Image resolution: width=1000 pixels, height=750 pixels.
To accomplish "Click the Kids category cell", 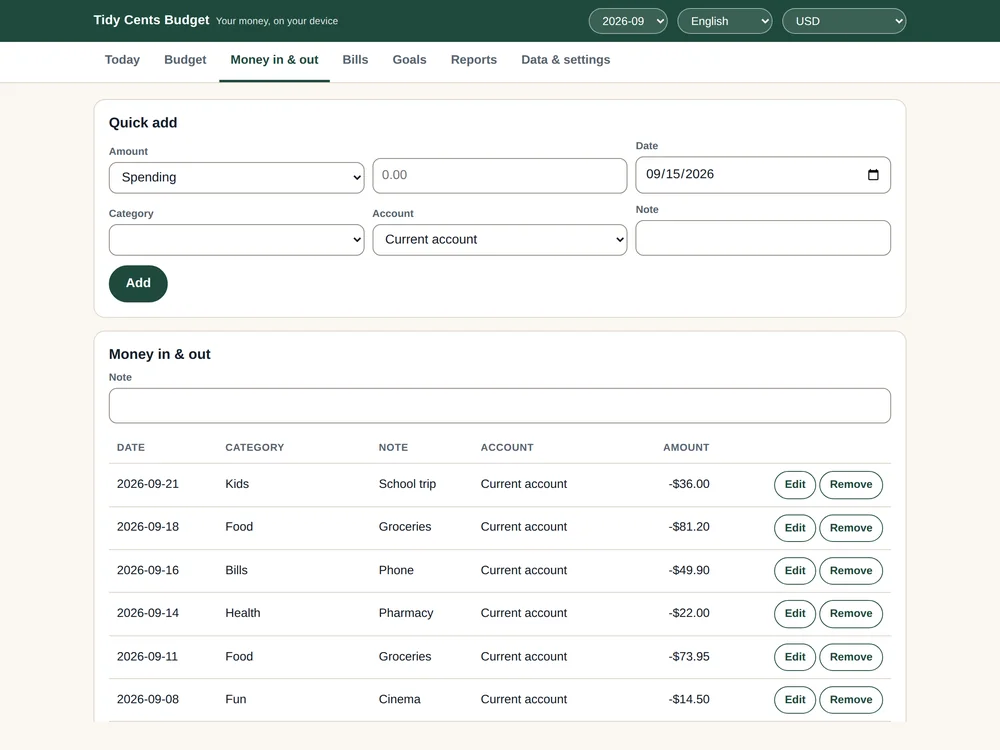I will point(237,484).
